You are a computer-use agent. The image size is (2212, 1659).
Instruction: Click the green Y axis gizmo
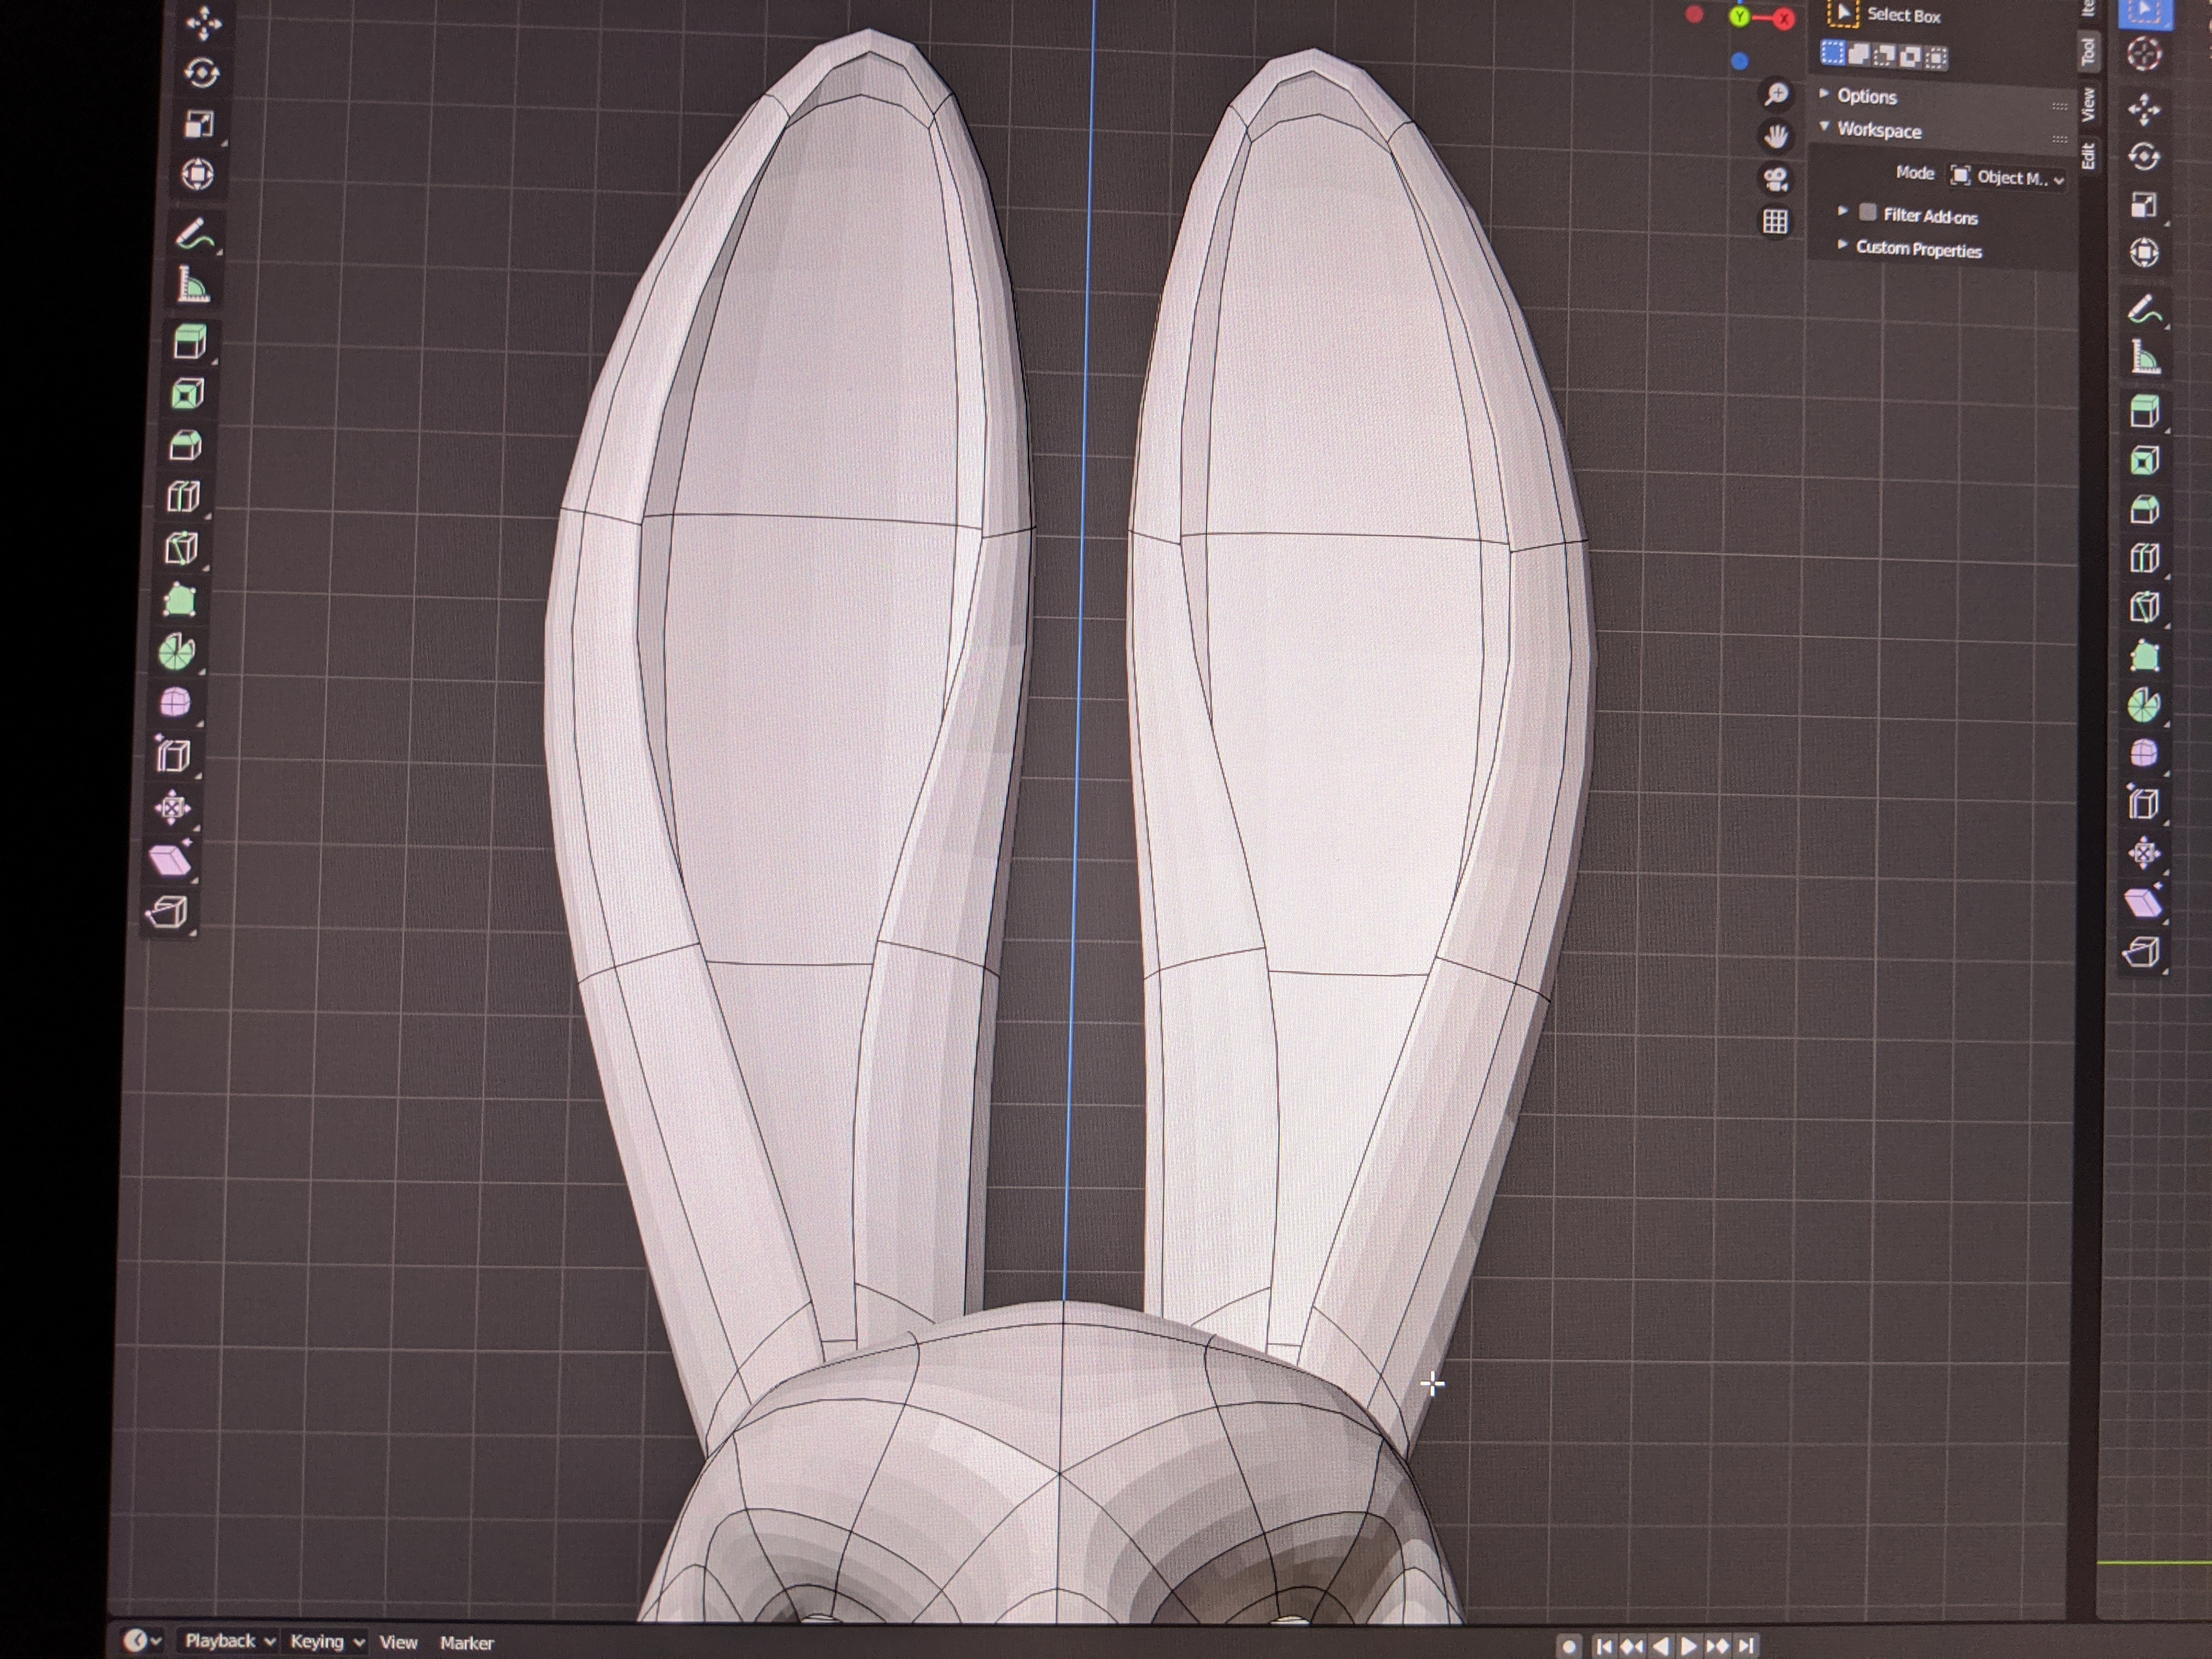(1740, 17)
